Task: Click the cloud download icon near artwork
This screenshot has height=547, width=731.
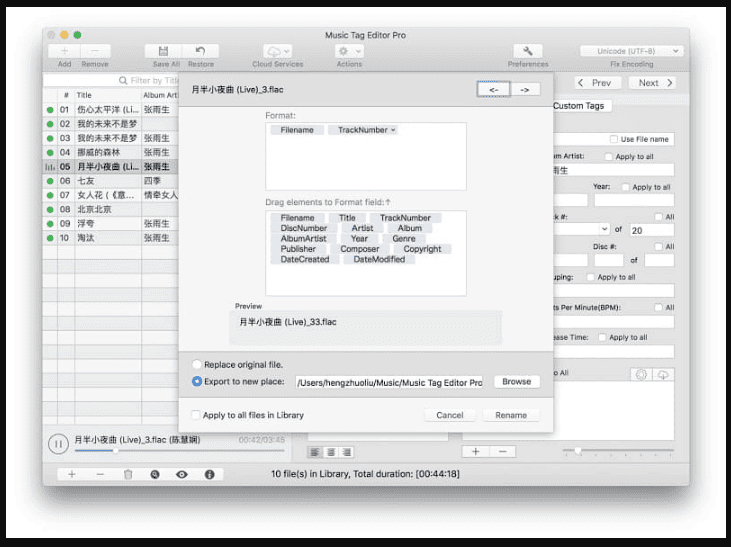Action: 663,374
